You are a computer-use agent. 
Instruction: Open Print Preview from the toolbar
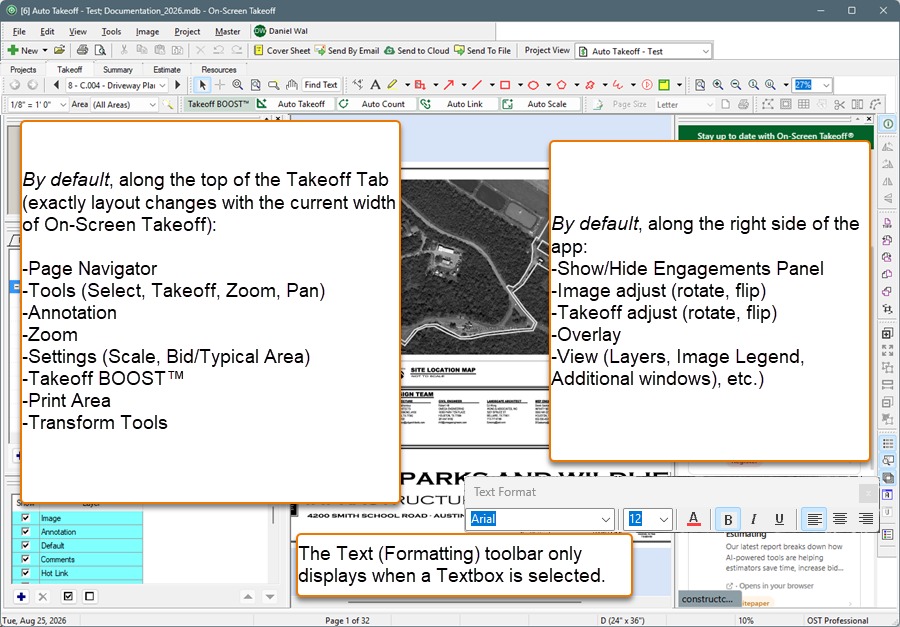[x=100, y=51]
